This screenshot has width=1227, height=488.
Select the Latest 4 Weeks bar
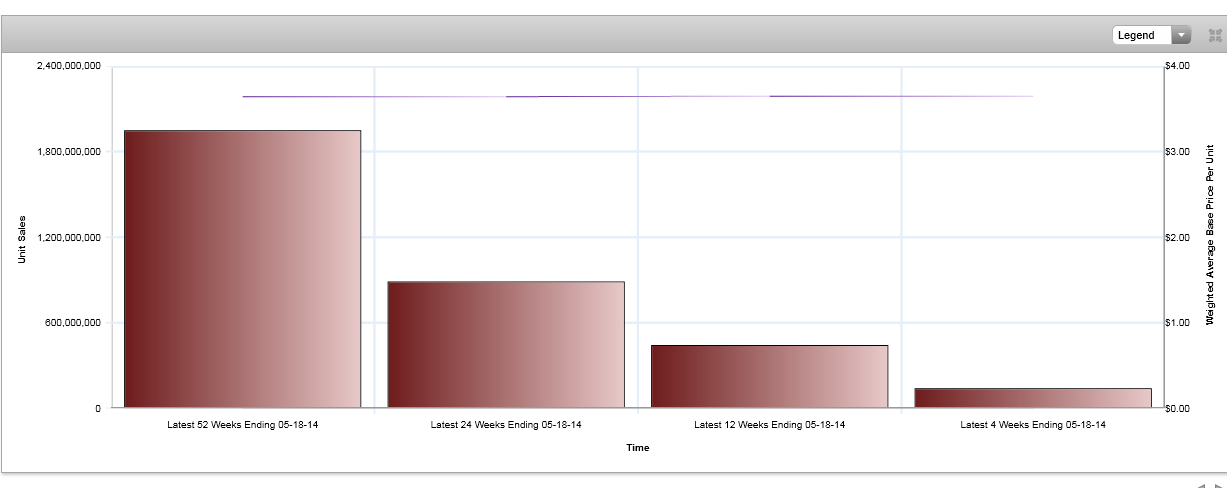[x=1032, y=398]
